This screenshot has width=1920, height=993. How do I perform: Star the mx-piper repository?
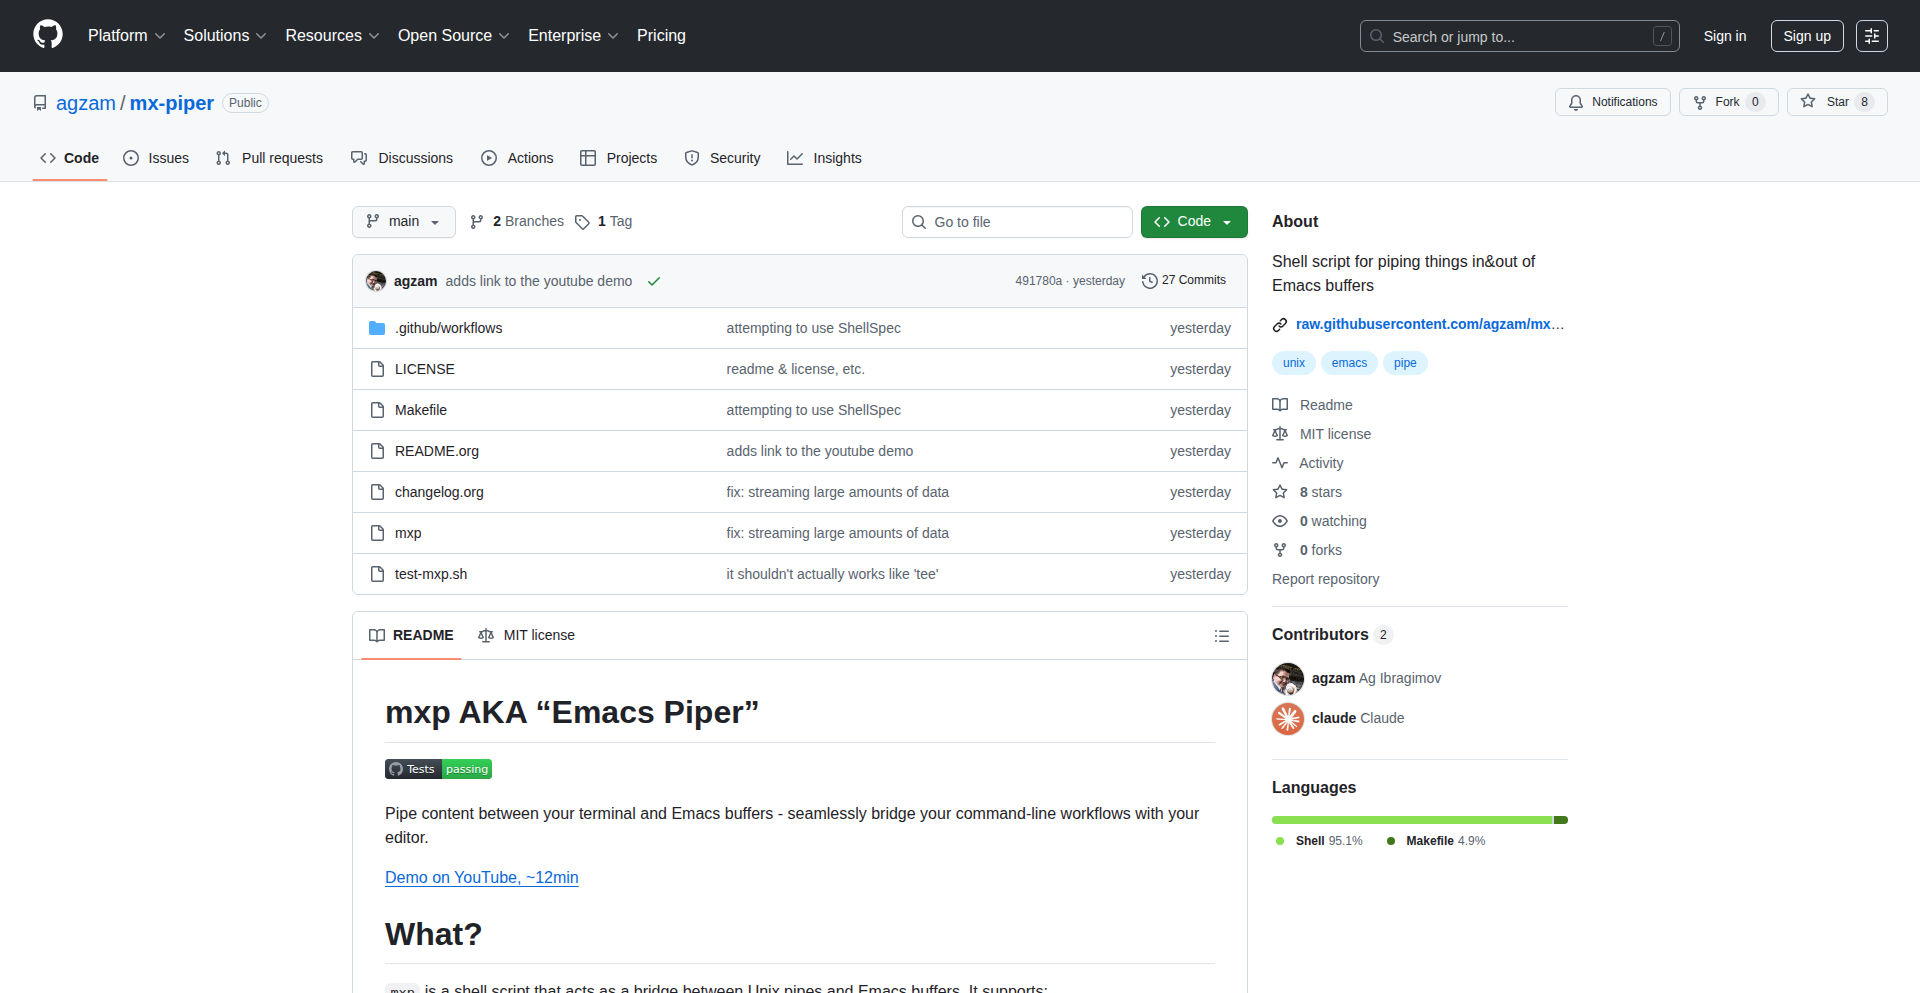tap(1827, 102)
